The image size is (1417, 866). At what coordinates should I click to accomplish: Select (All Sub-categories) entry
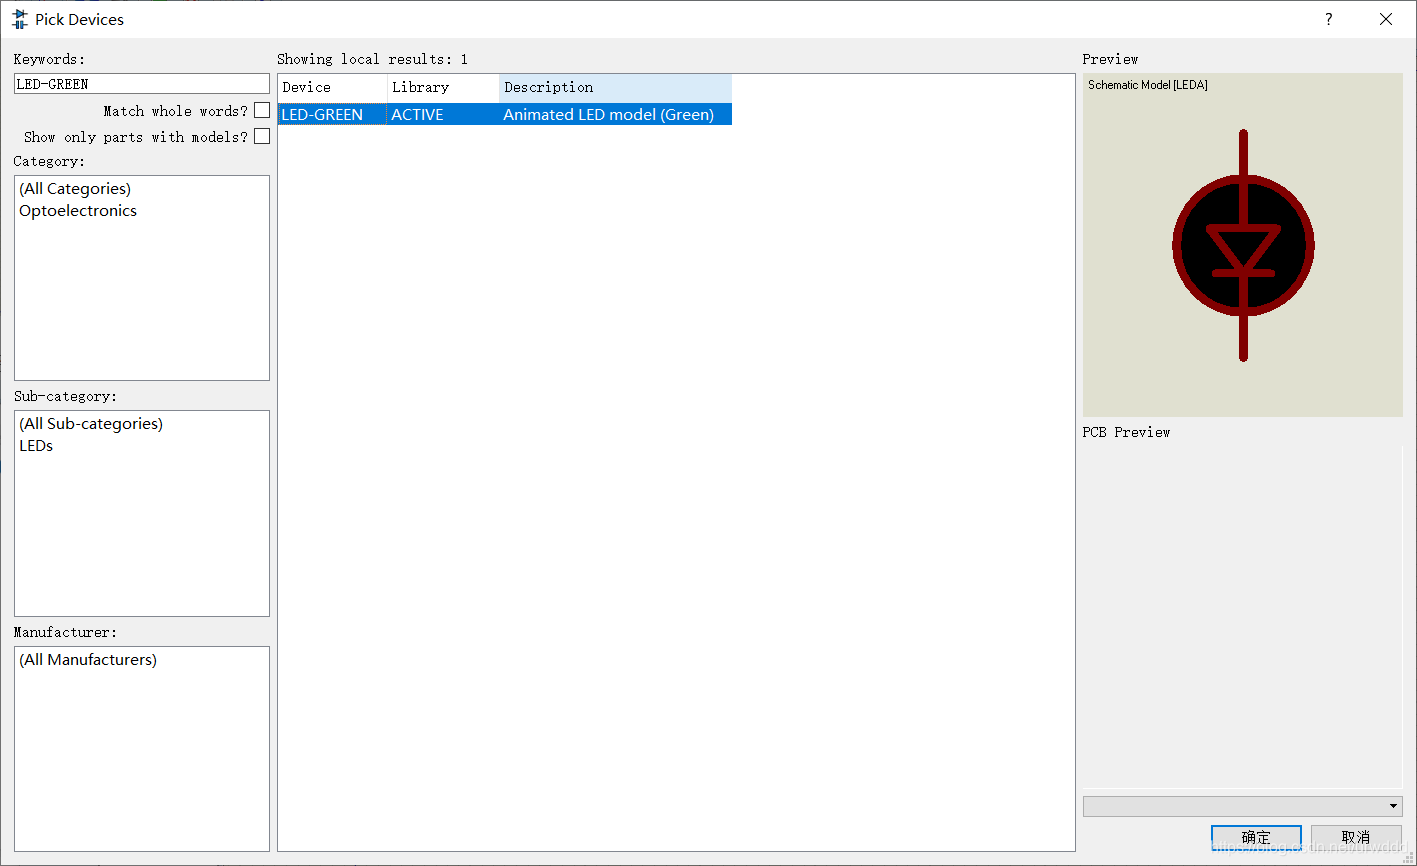tap(91, 423)
